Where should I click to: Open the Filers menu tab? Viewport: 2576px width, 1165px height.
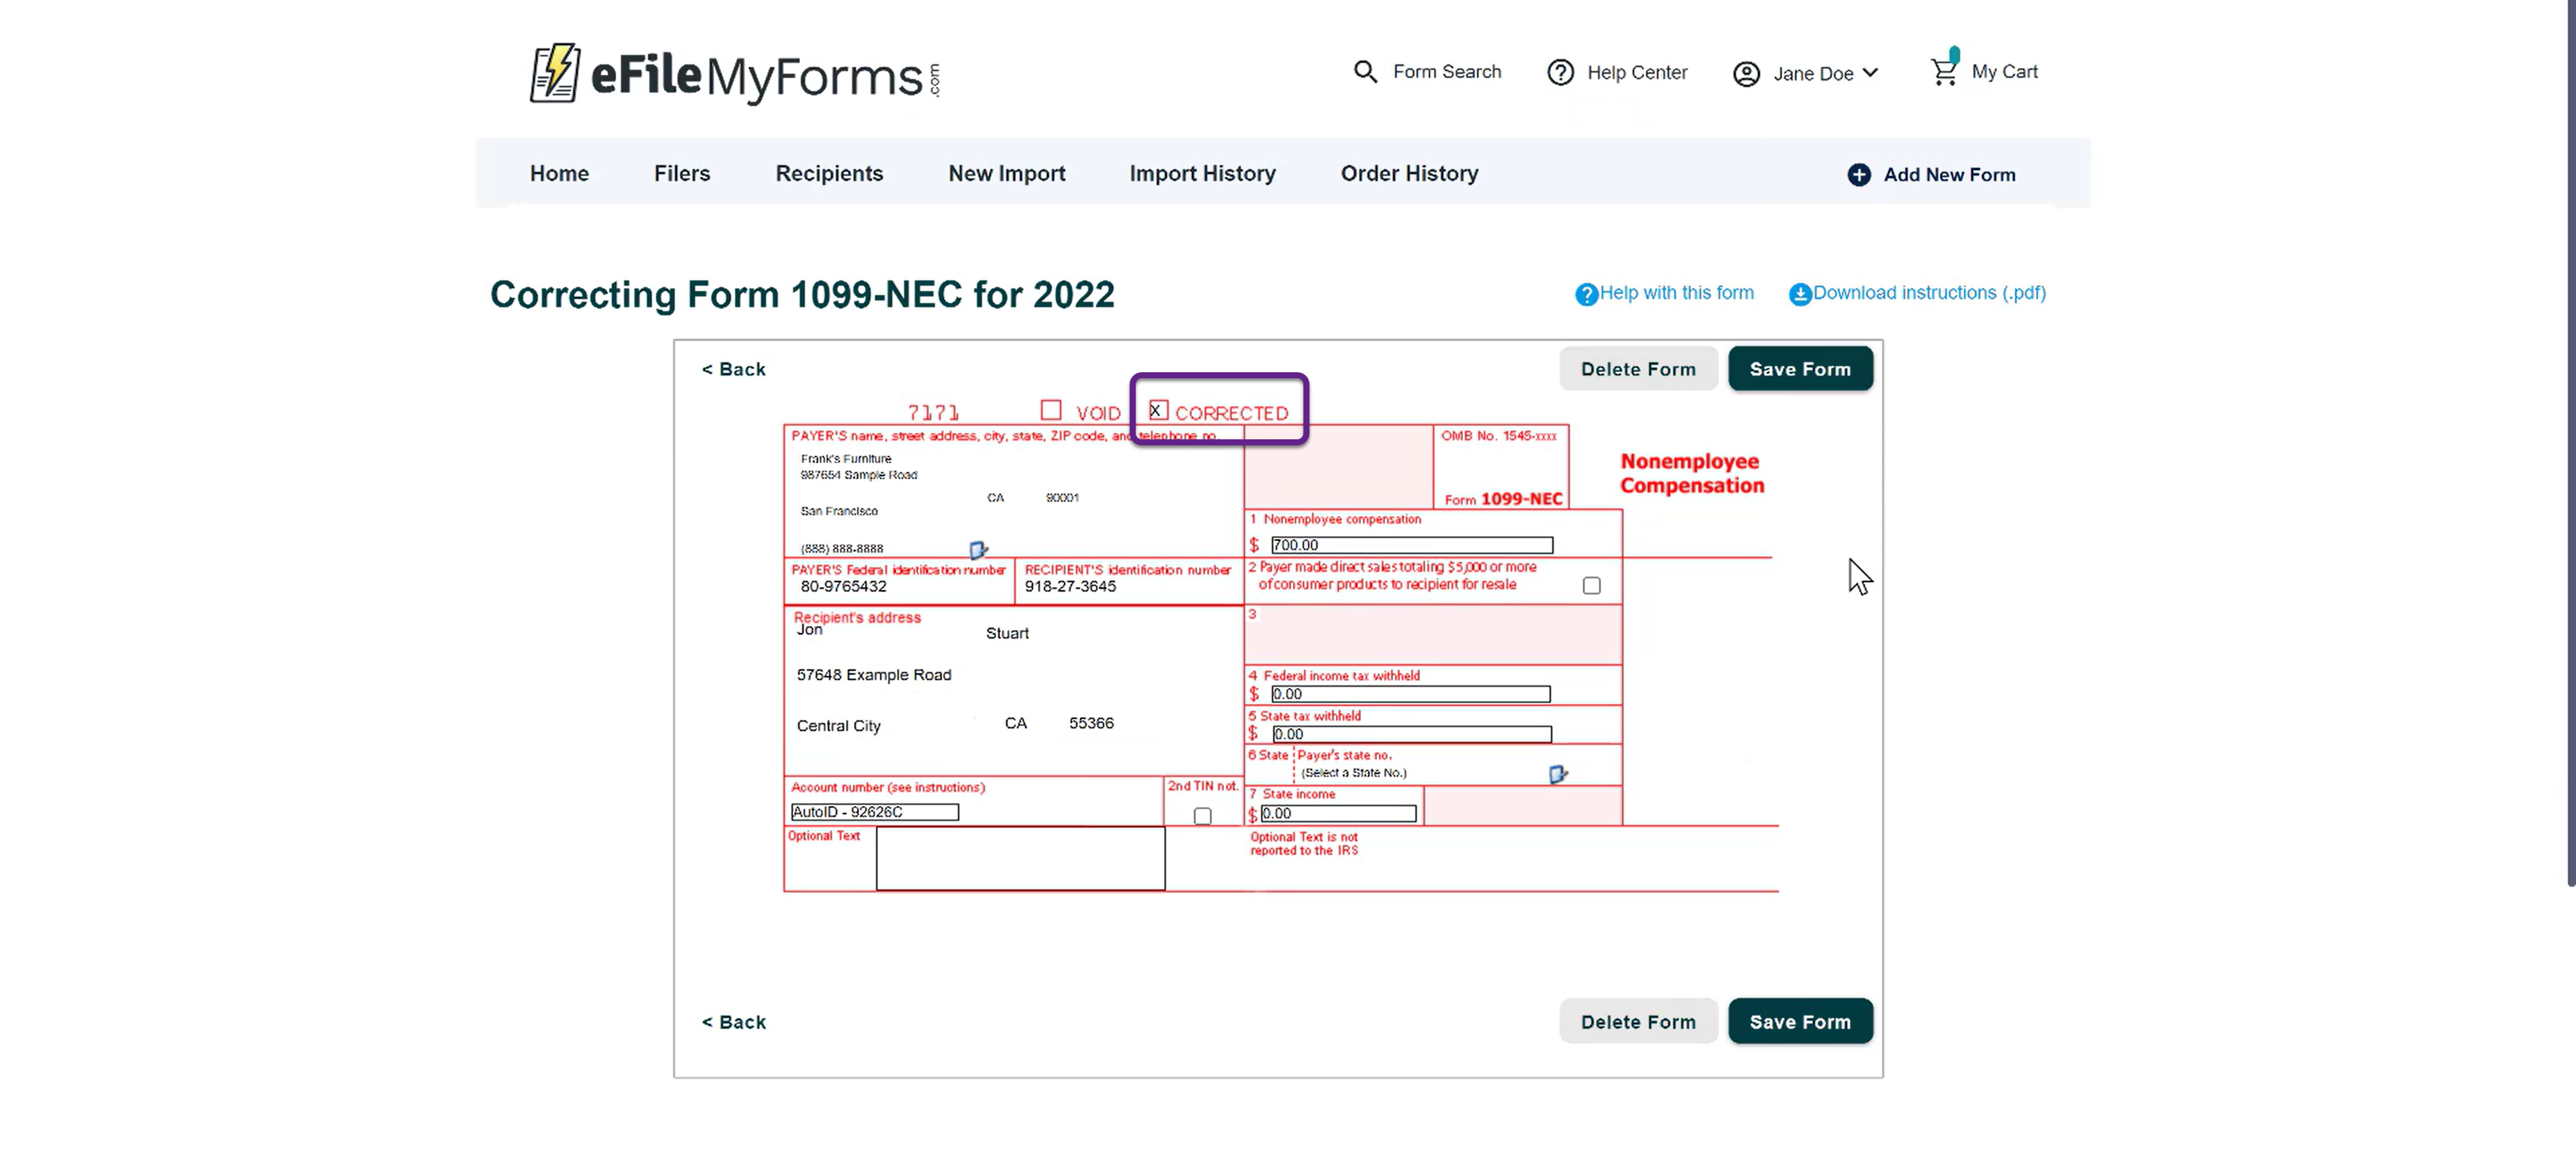click(681, 174)
